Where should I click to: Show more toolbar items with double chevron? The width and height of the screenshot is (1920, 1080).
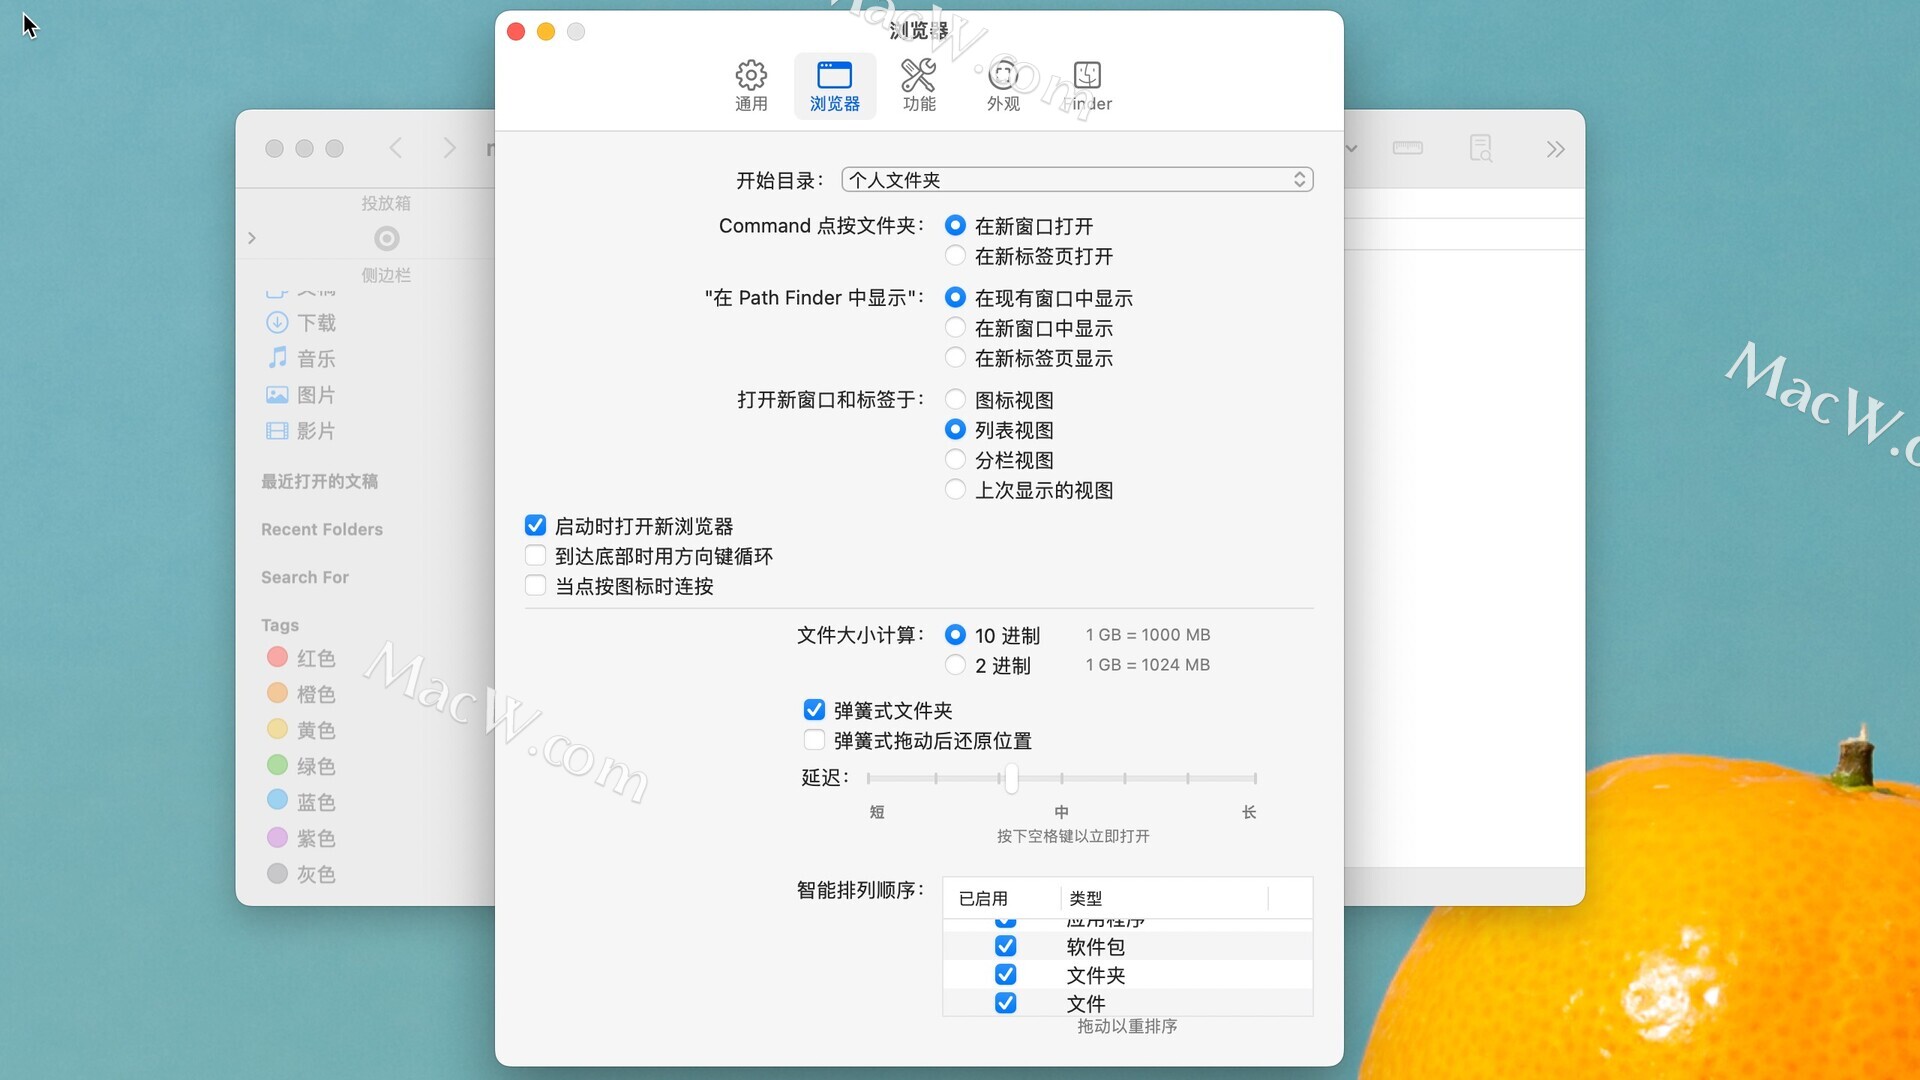click(1555, 149)
